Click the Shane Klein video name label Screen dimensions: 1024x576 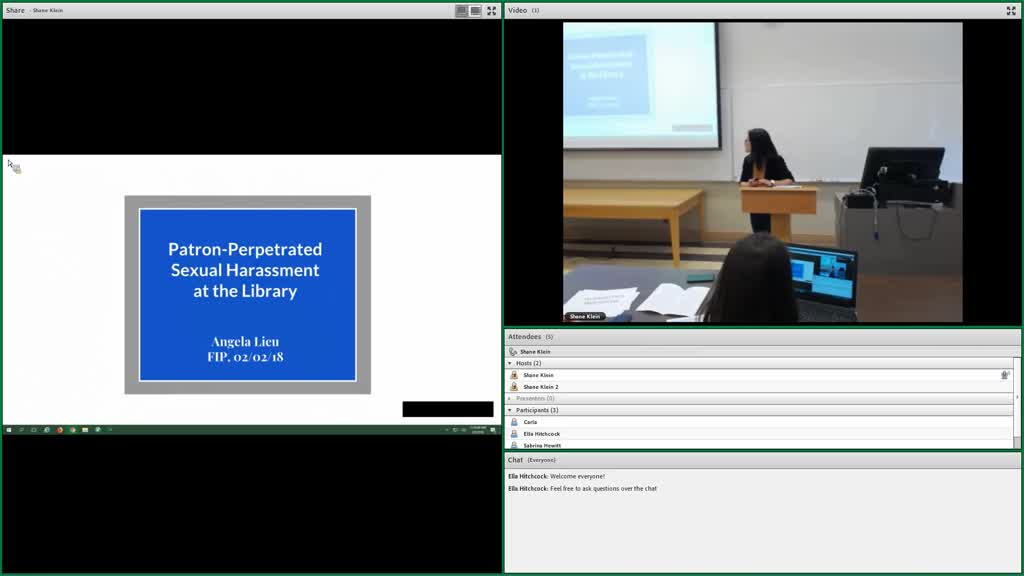[x=584, y=316]
